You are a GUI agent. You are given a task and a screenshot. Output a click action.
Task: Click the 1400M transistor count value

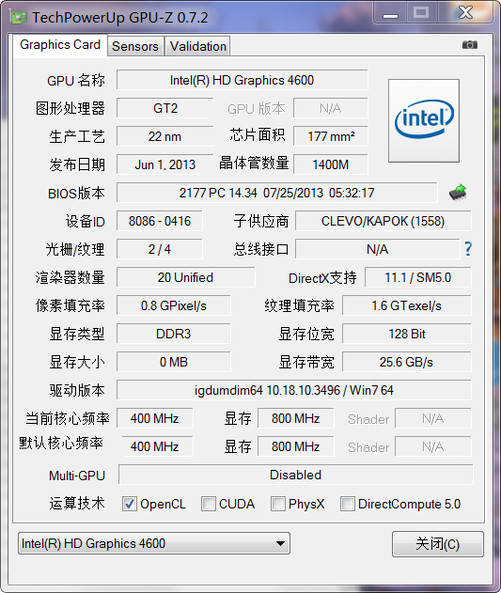pyautogui.click(x=330, y=165)
